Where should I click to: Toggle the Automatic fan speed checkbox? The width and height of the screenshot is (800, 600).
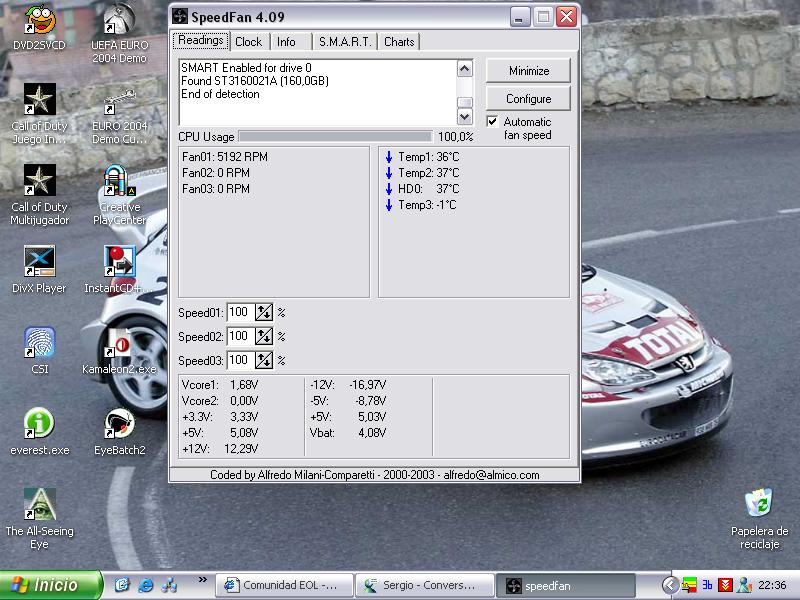point(492,122)
